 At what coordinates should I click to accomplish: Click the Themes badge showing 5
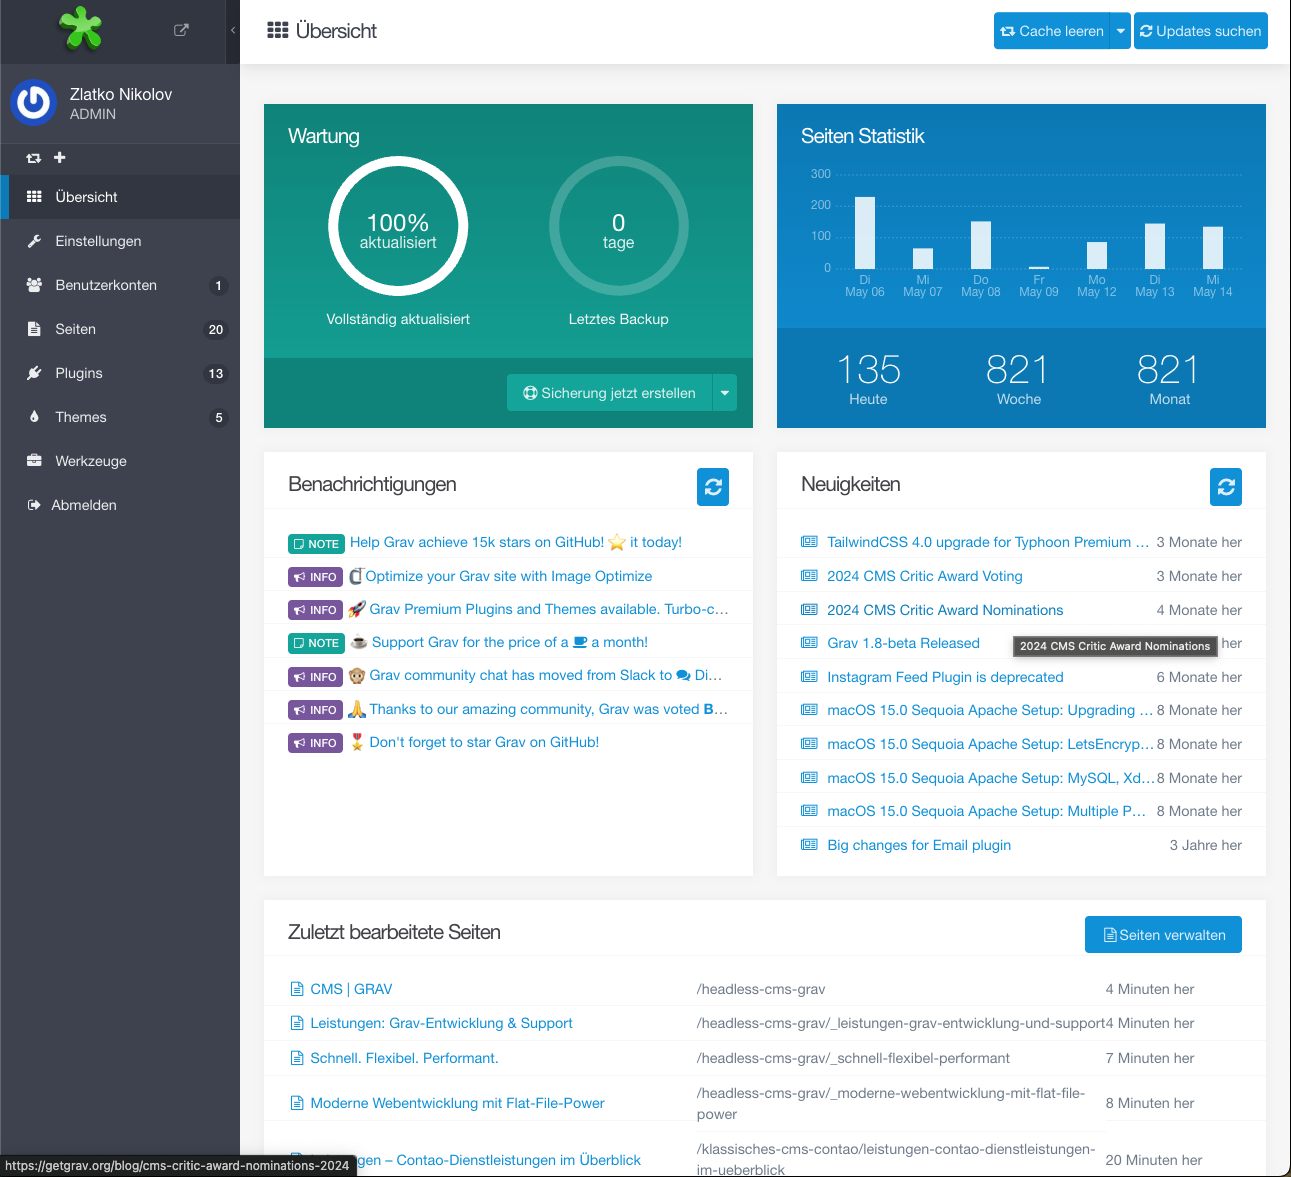[219, 418]
